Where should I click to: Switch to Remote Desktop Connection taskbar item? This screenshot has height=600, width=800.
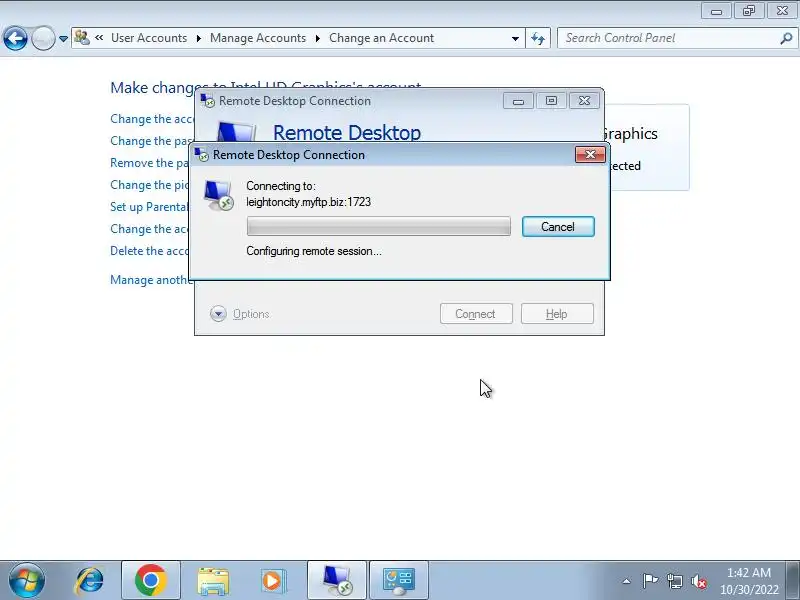337,580
